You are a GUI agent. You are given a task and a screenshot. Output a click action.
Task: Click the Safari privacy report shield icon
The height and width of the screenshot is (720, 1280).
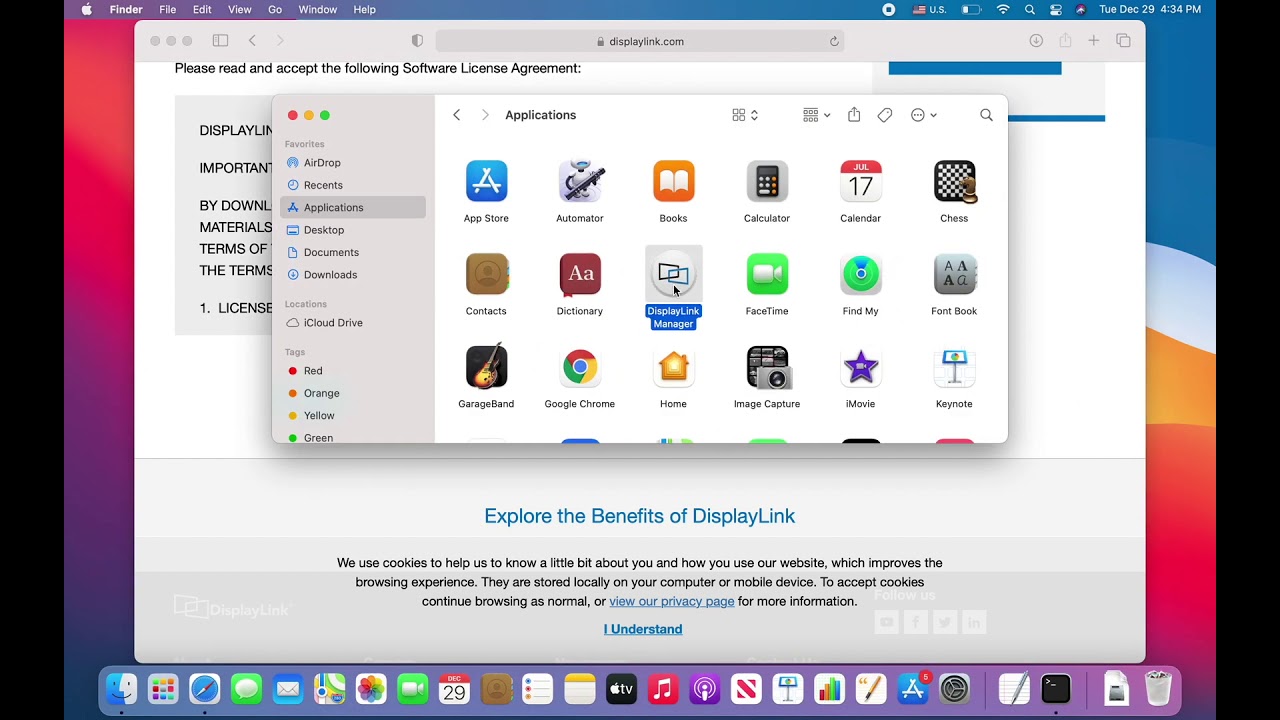coord(417,41)
